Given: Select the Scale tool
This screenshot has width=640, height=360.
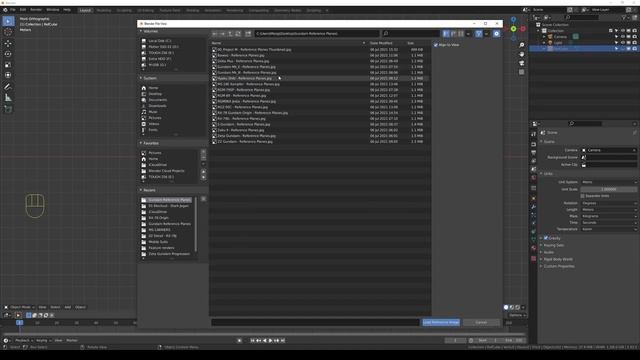Looking at the screenshot, I should [x=8, y=64].
